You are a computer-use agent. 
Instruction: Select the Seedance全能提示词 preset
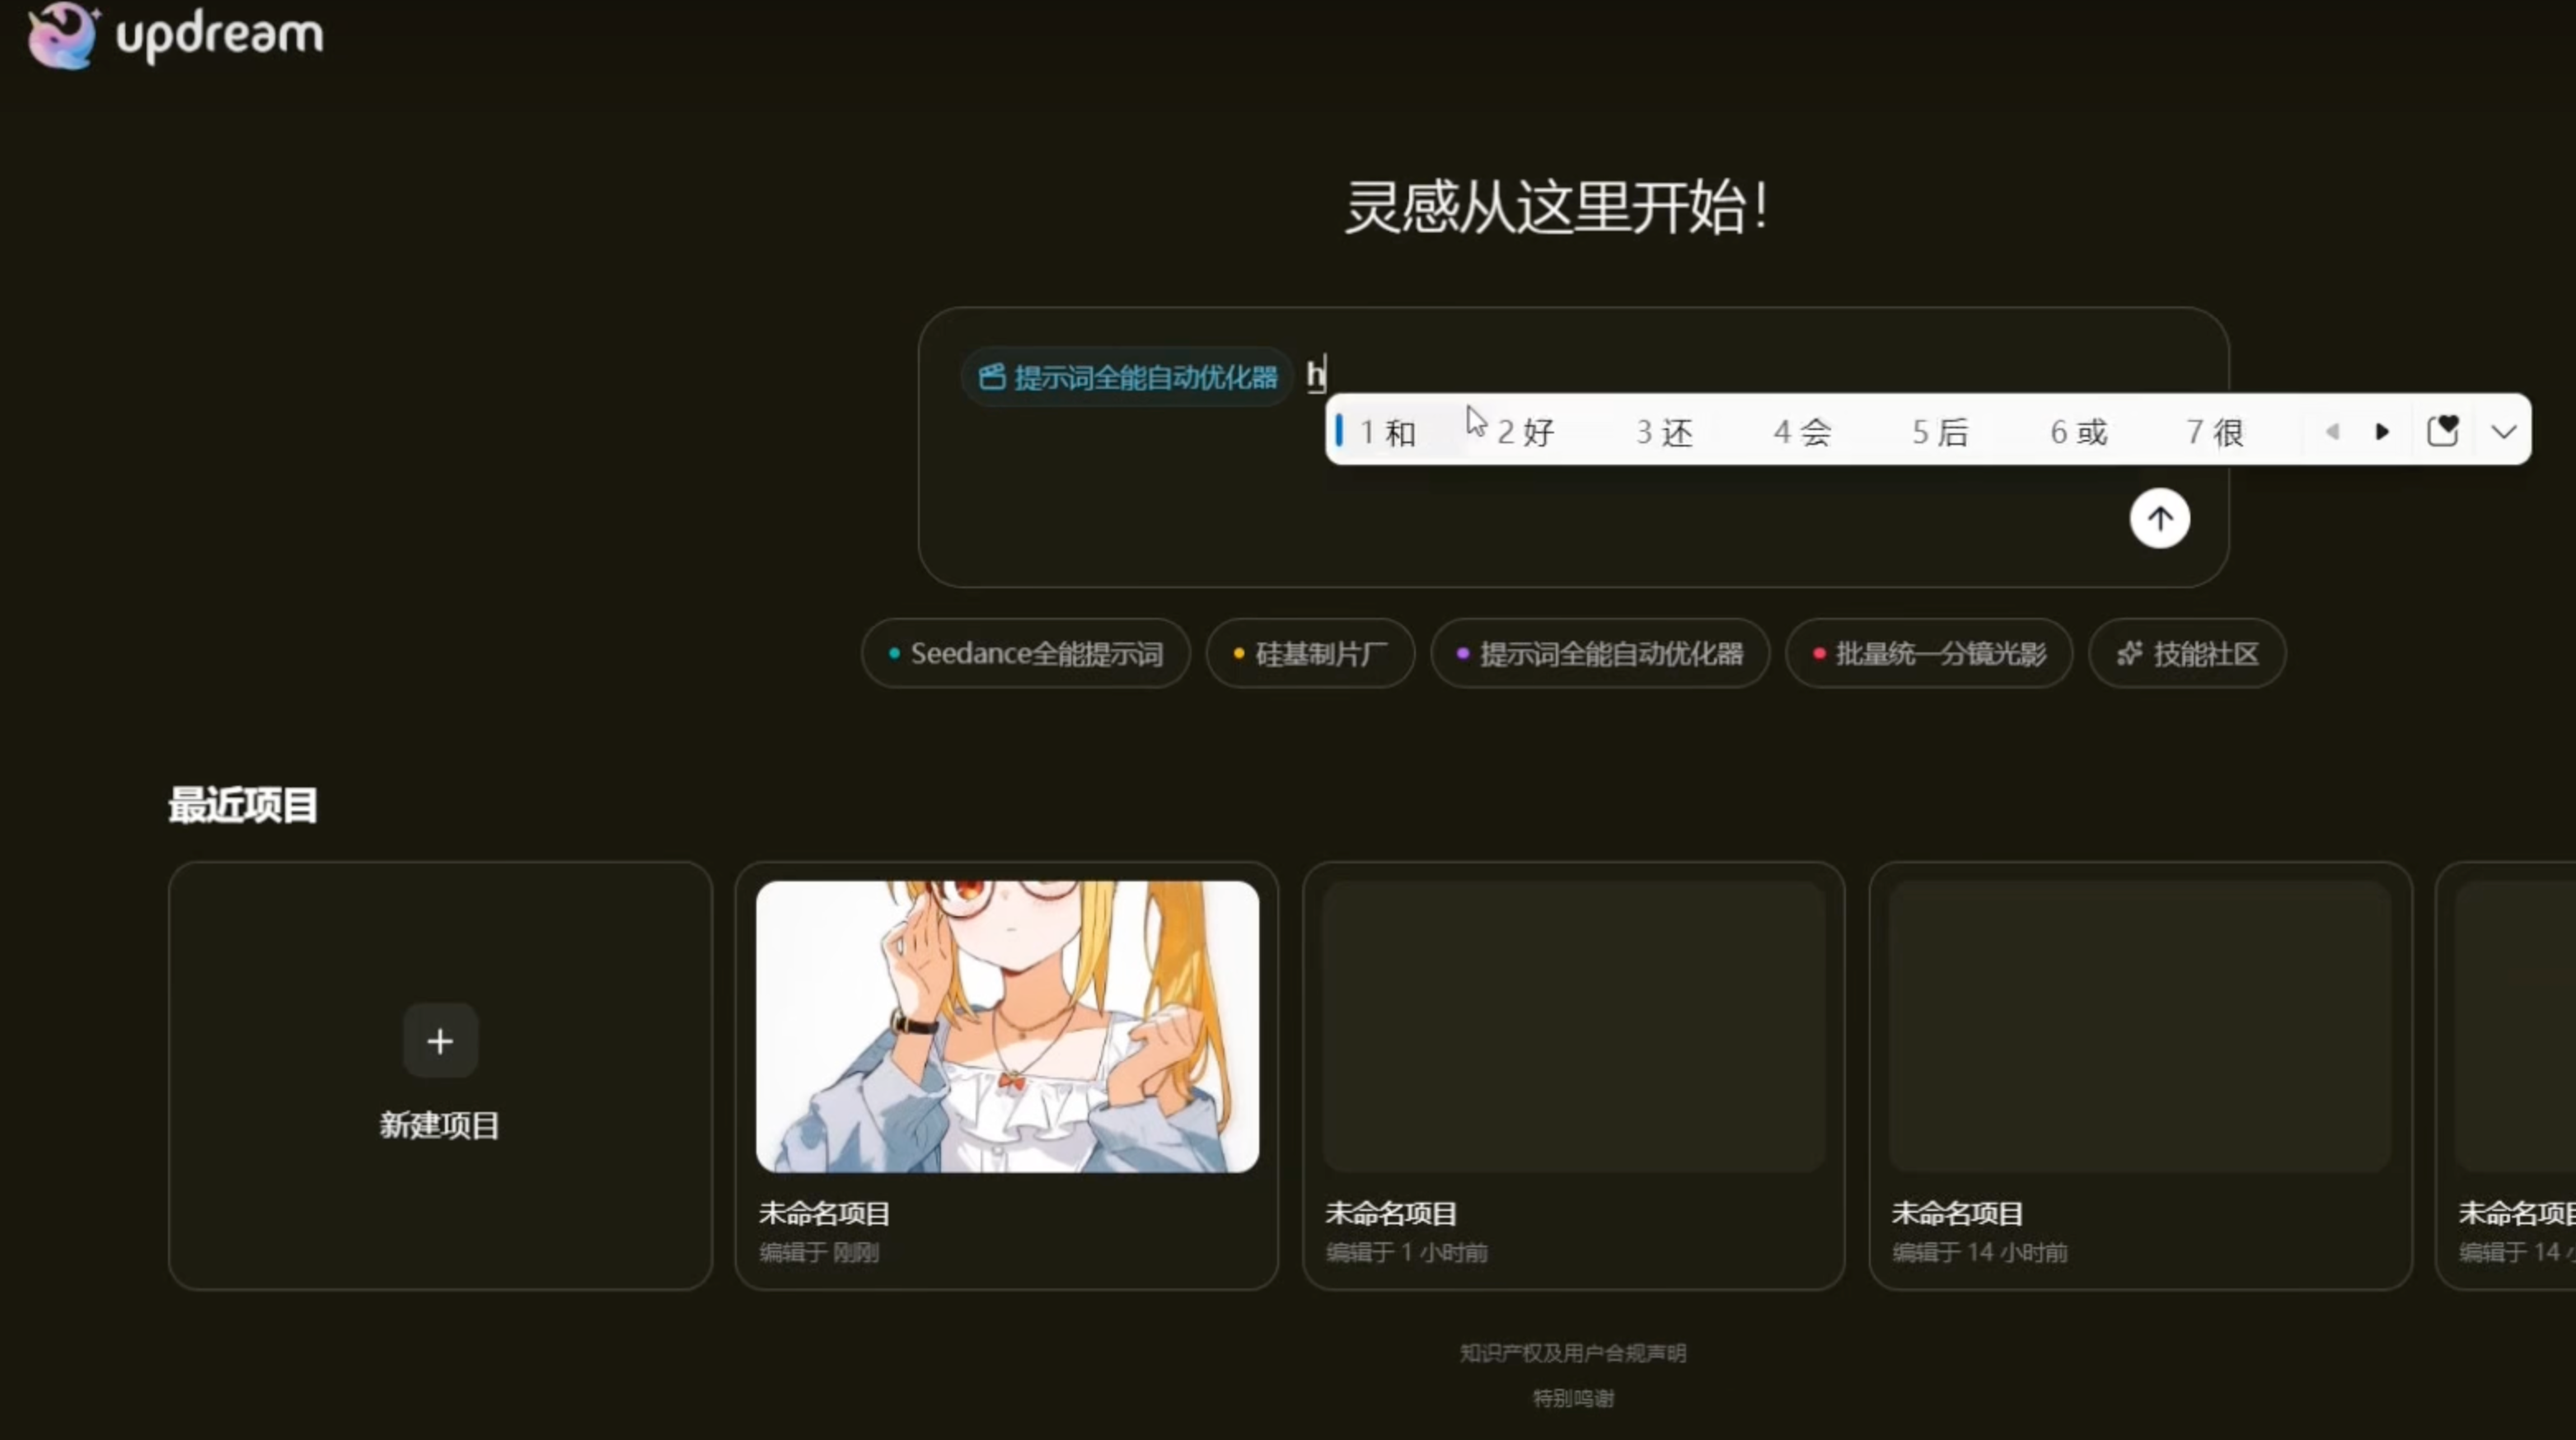click(x=1026, y=654)
